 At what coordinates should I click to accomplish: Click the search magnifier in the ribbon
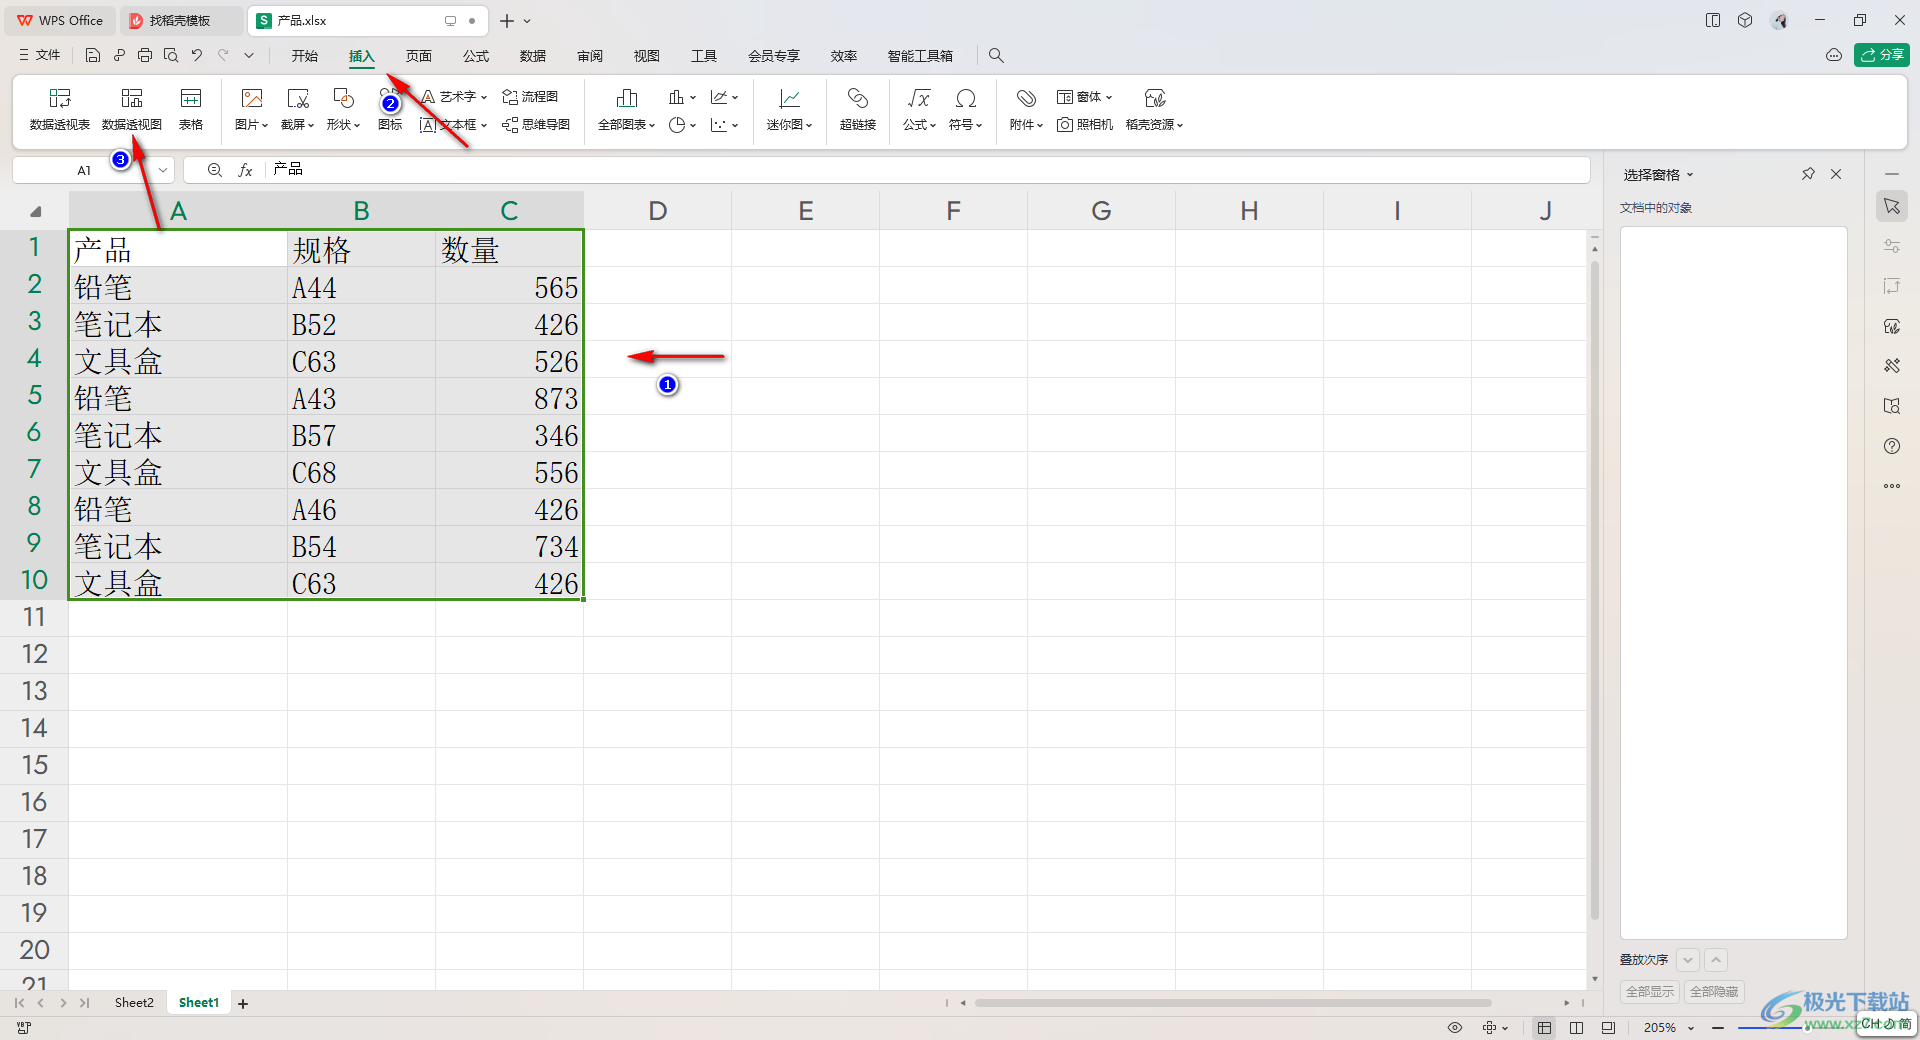point(996,56)
